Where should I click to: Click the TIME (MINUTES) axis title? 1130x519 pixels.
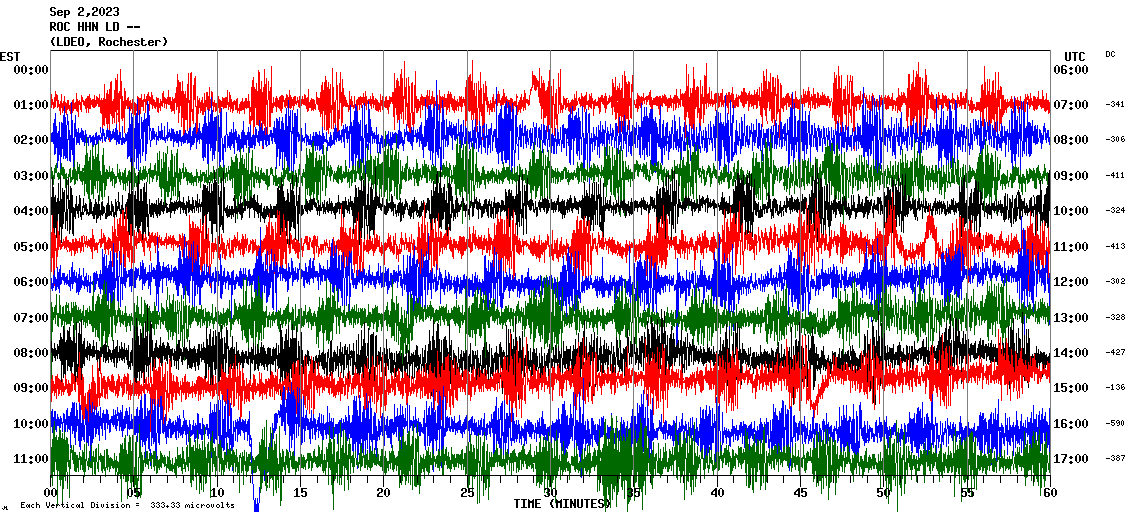pyautogui.click(x=561, y=504)
